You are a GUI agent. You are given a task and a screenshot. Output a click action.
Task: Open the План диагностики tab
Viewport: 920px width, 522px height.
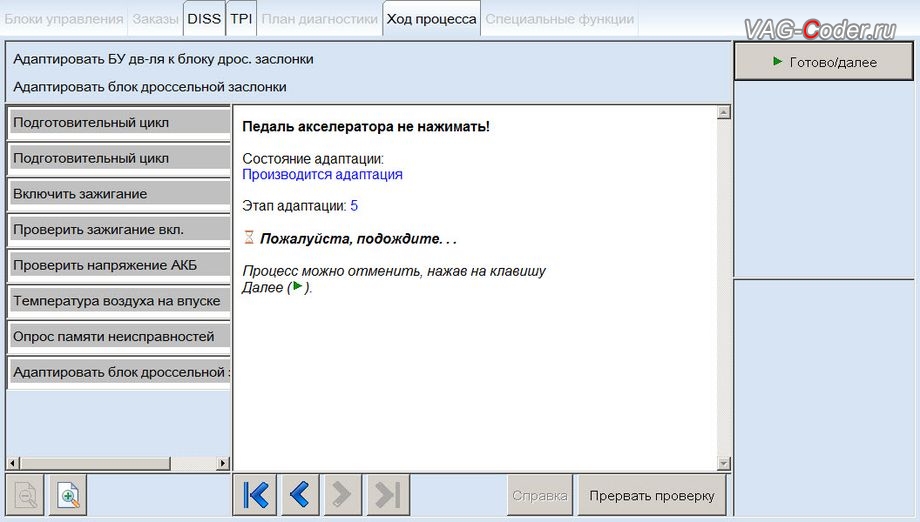(320, 19)
